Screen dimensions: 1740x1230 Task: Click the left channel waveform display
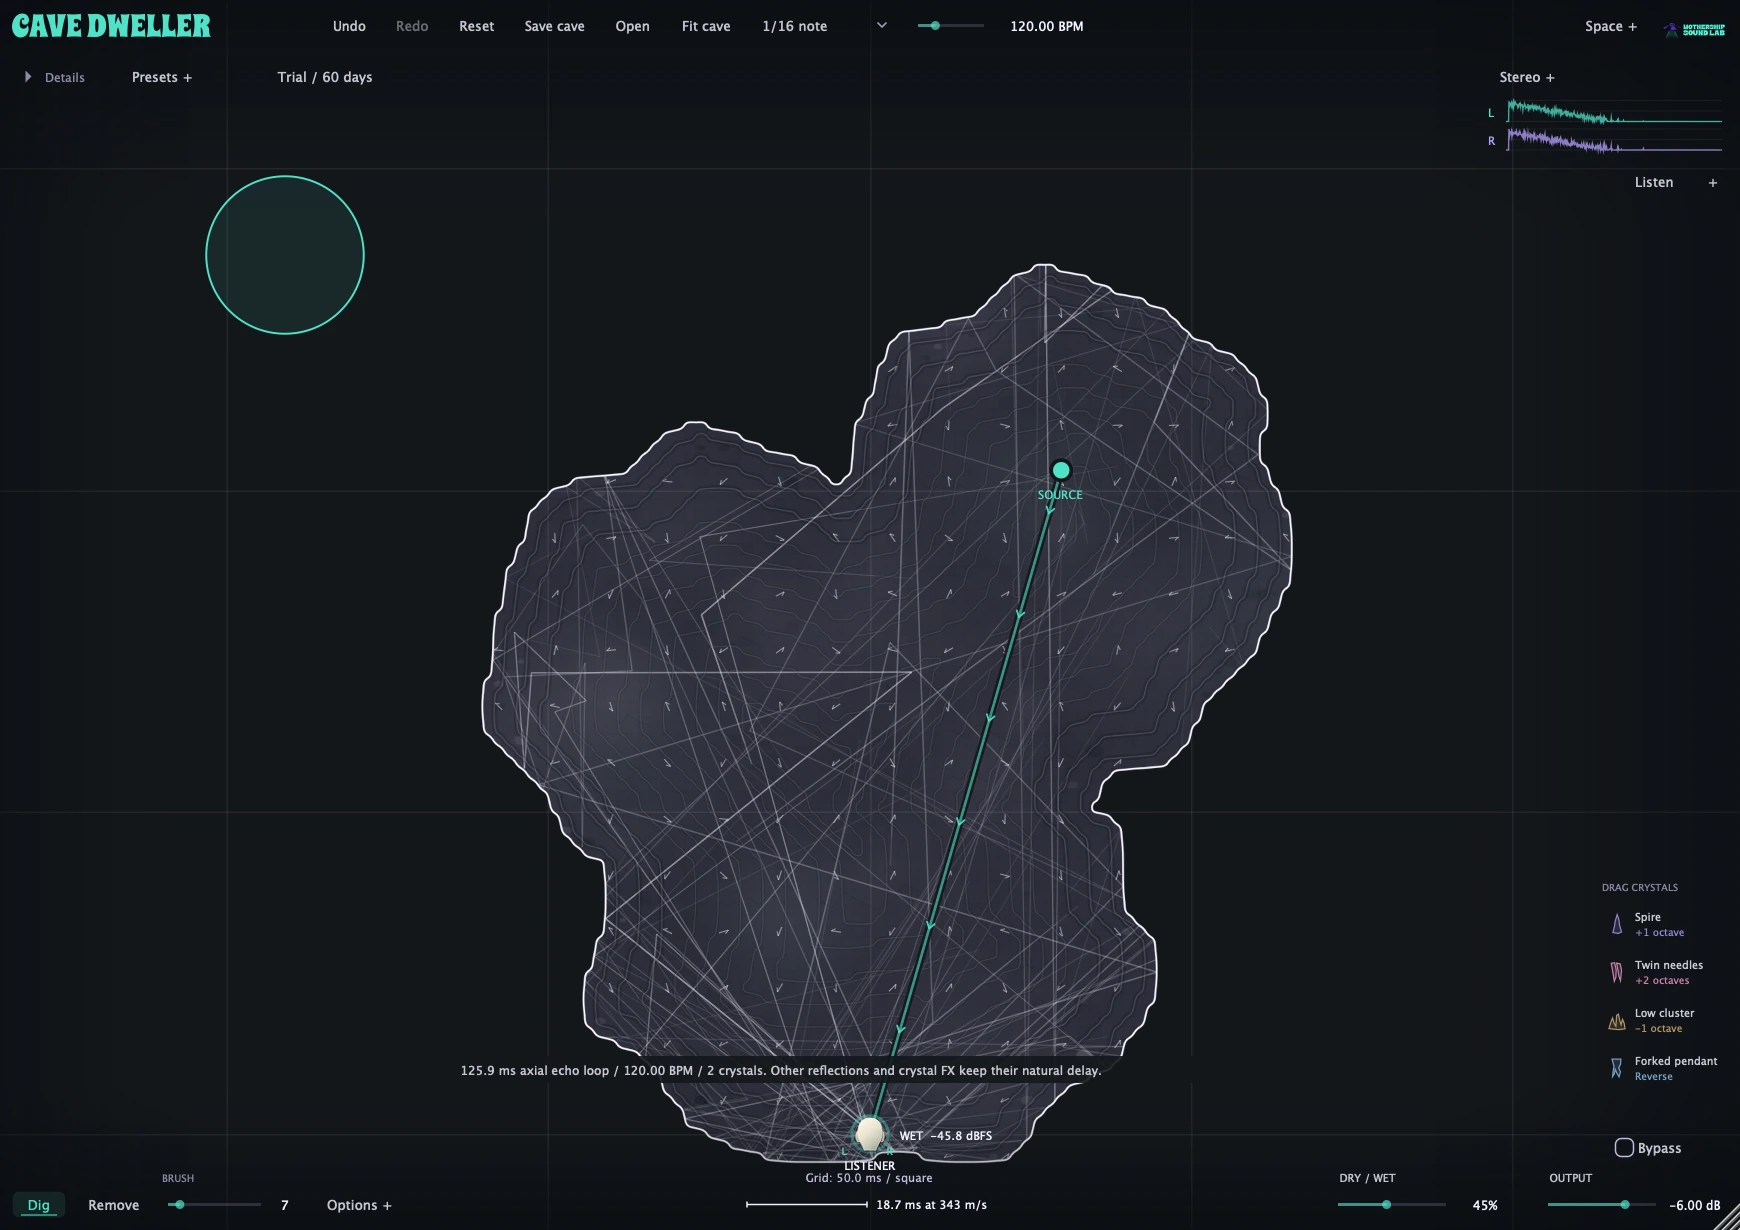coord(1614,112)
